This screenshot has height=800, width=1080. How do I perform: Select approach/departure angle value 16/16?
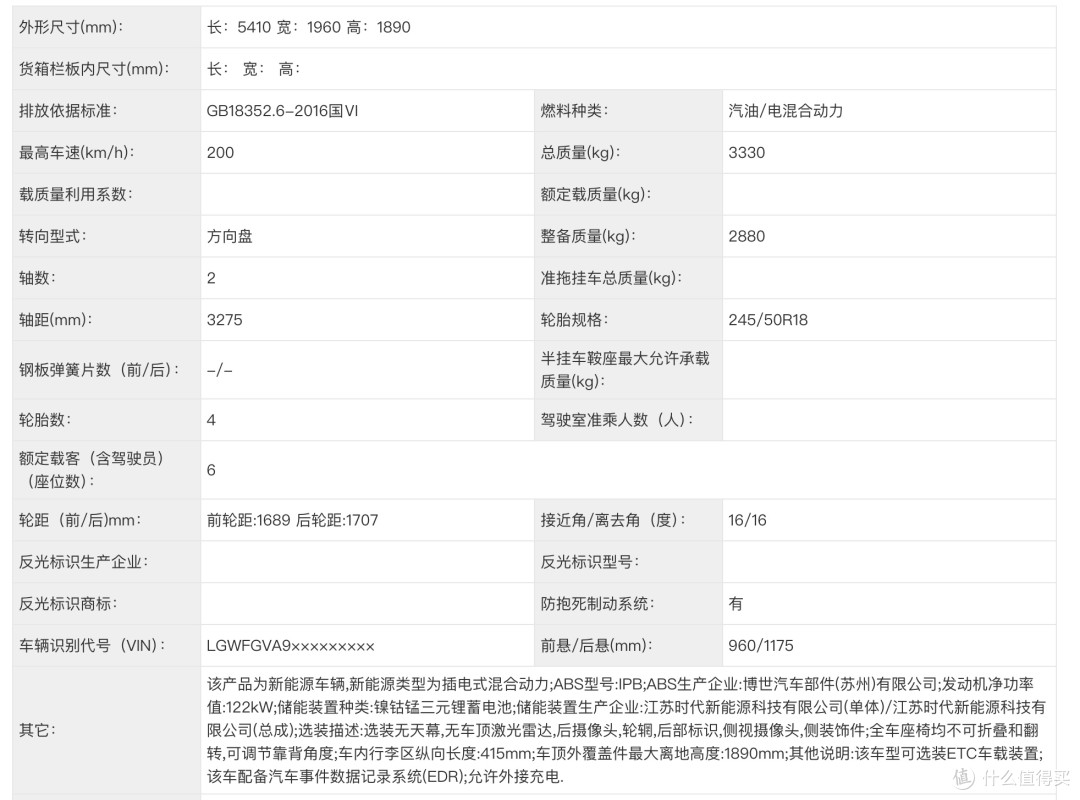[x=747, y=520]
